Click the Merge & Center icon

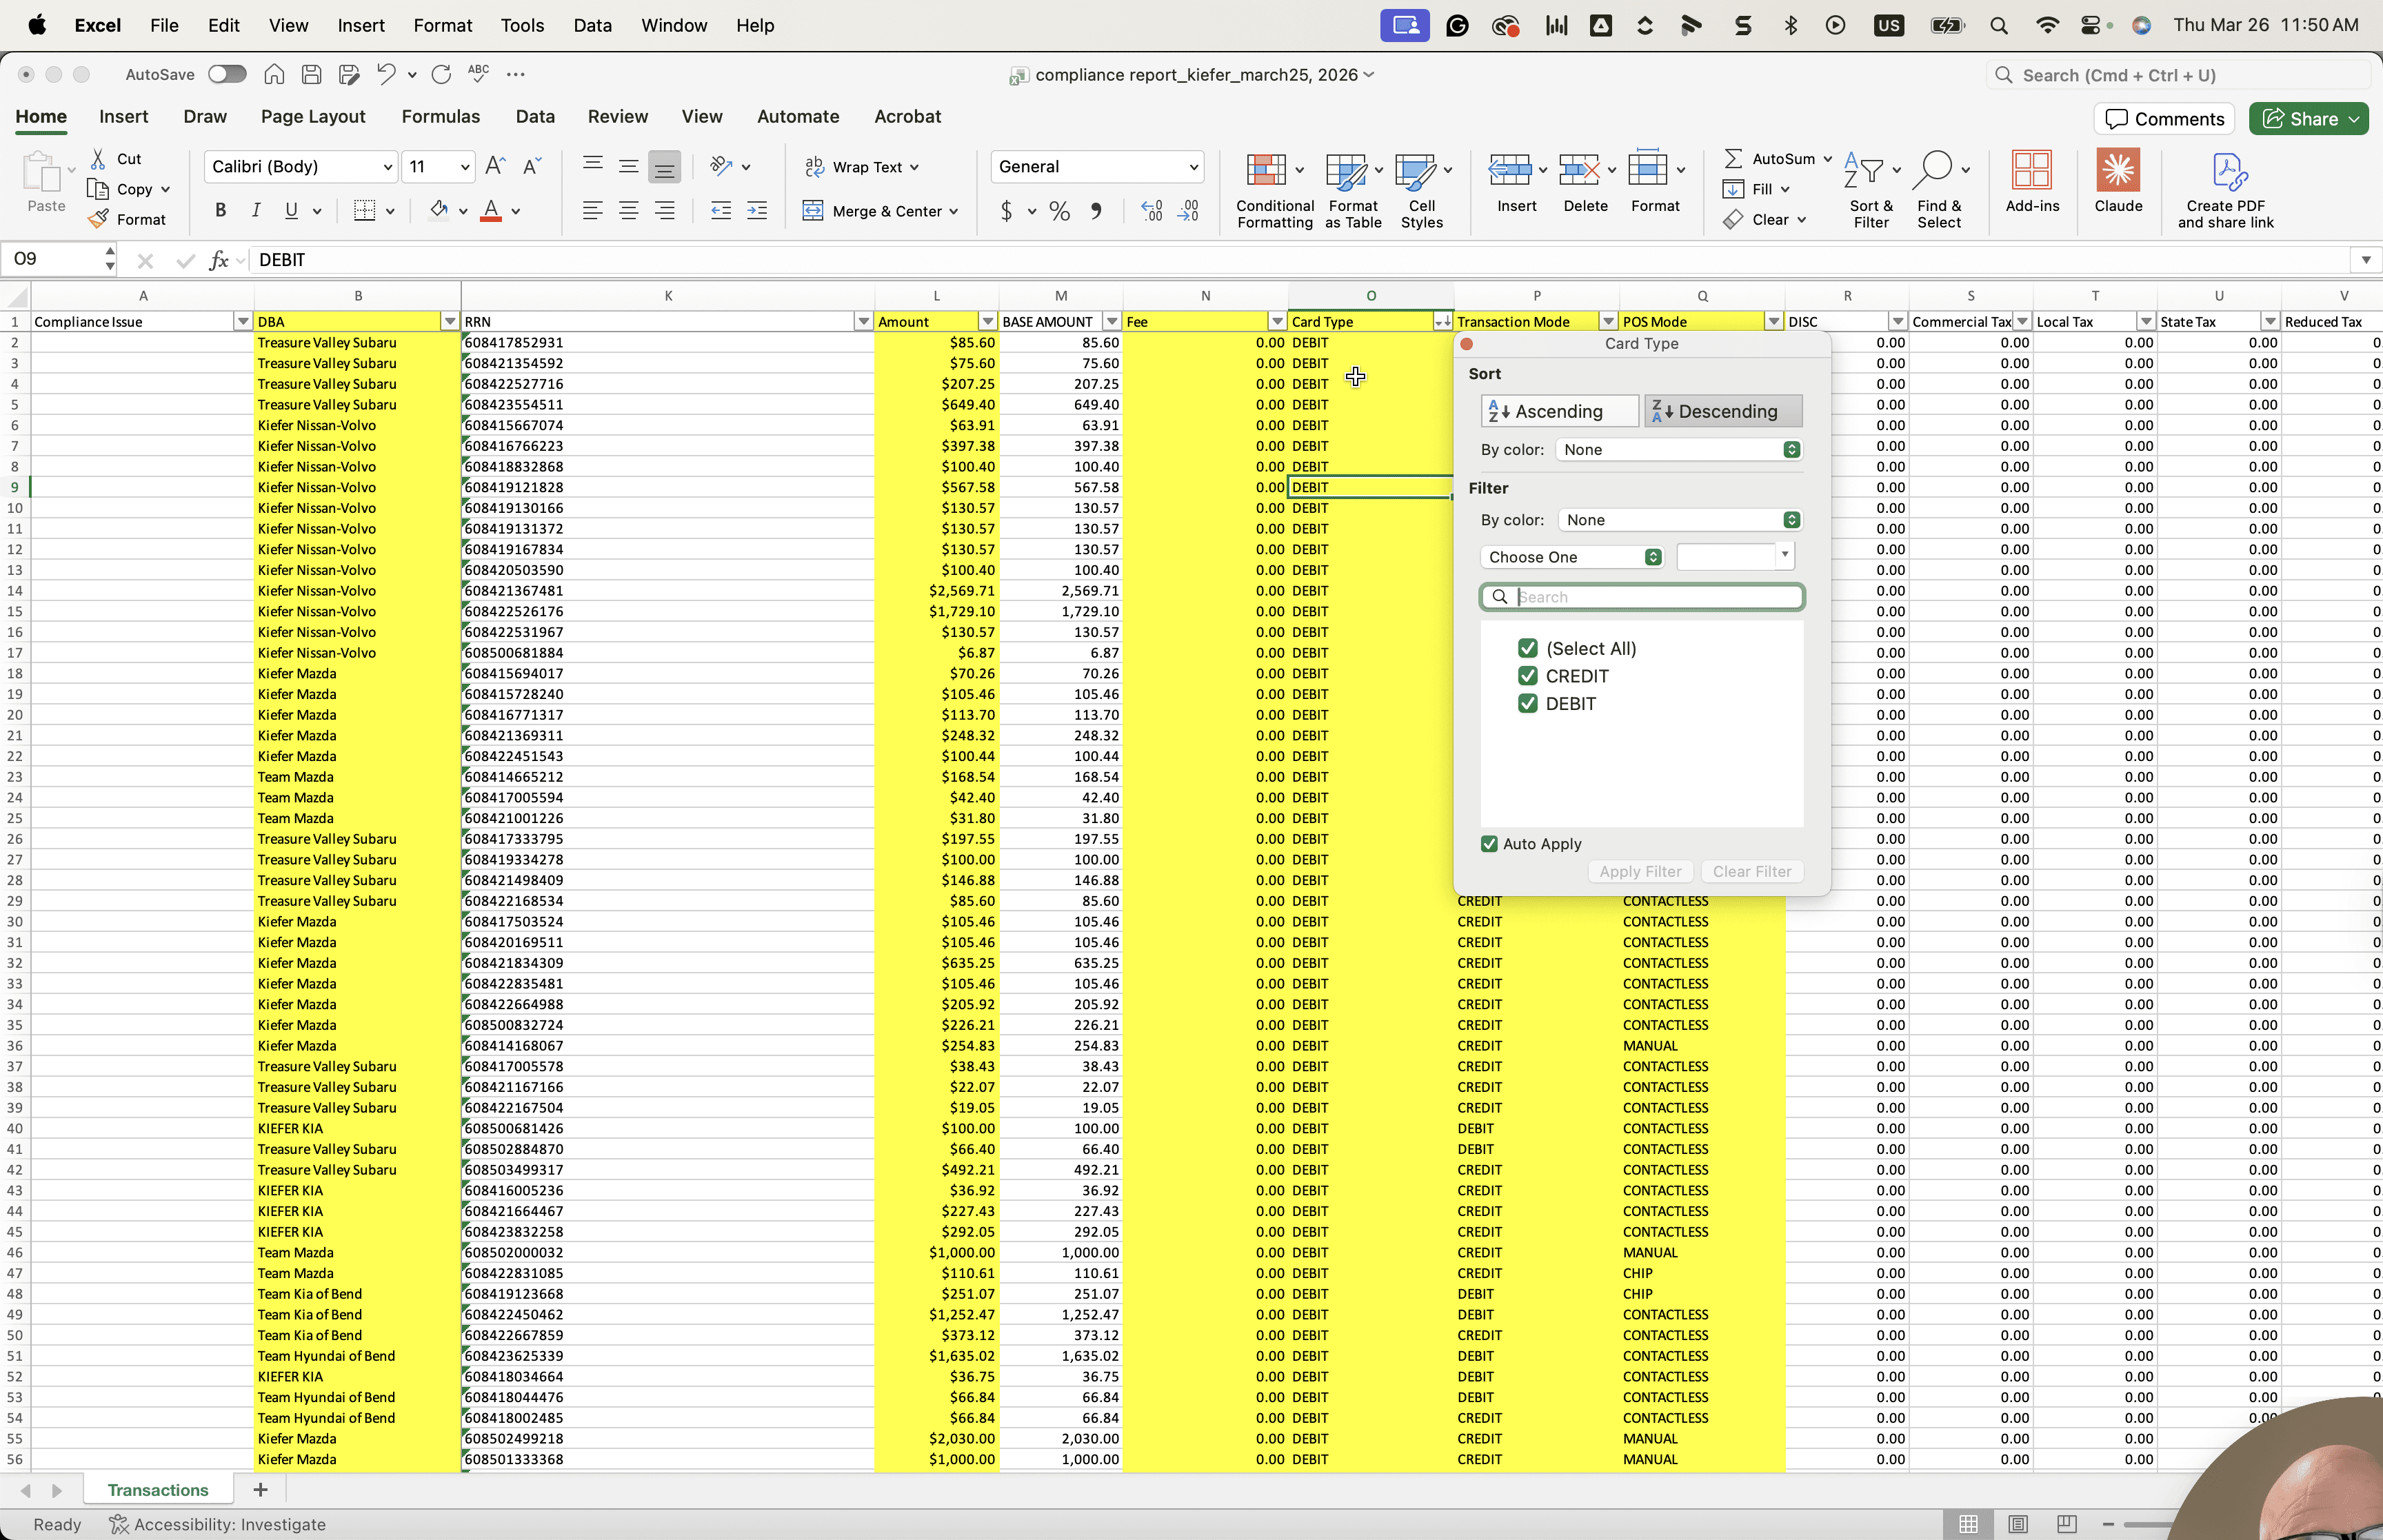813,211
